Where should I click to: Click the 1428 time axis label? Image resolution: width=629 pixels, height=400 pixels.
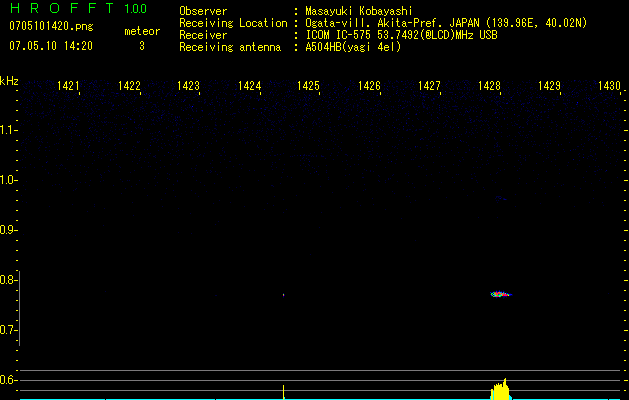(x=489, y=86)
